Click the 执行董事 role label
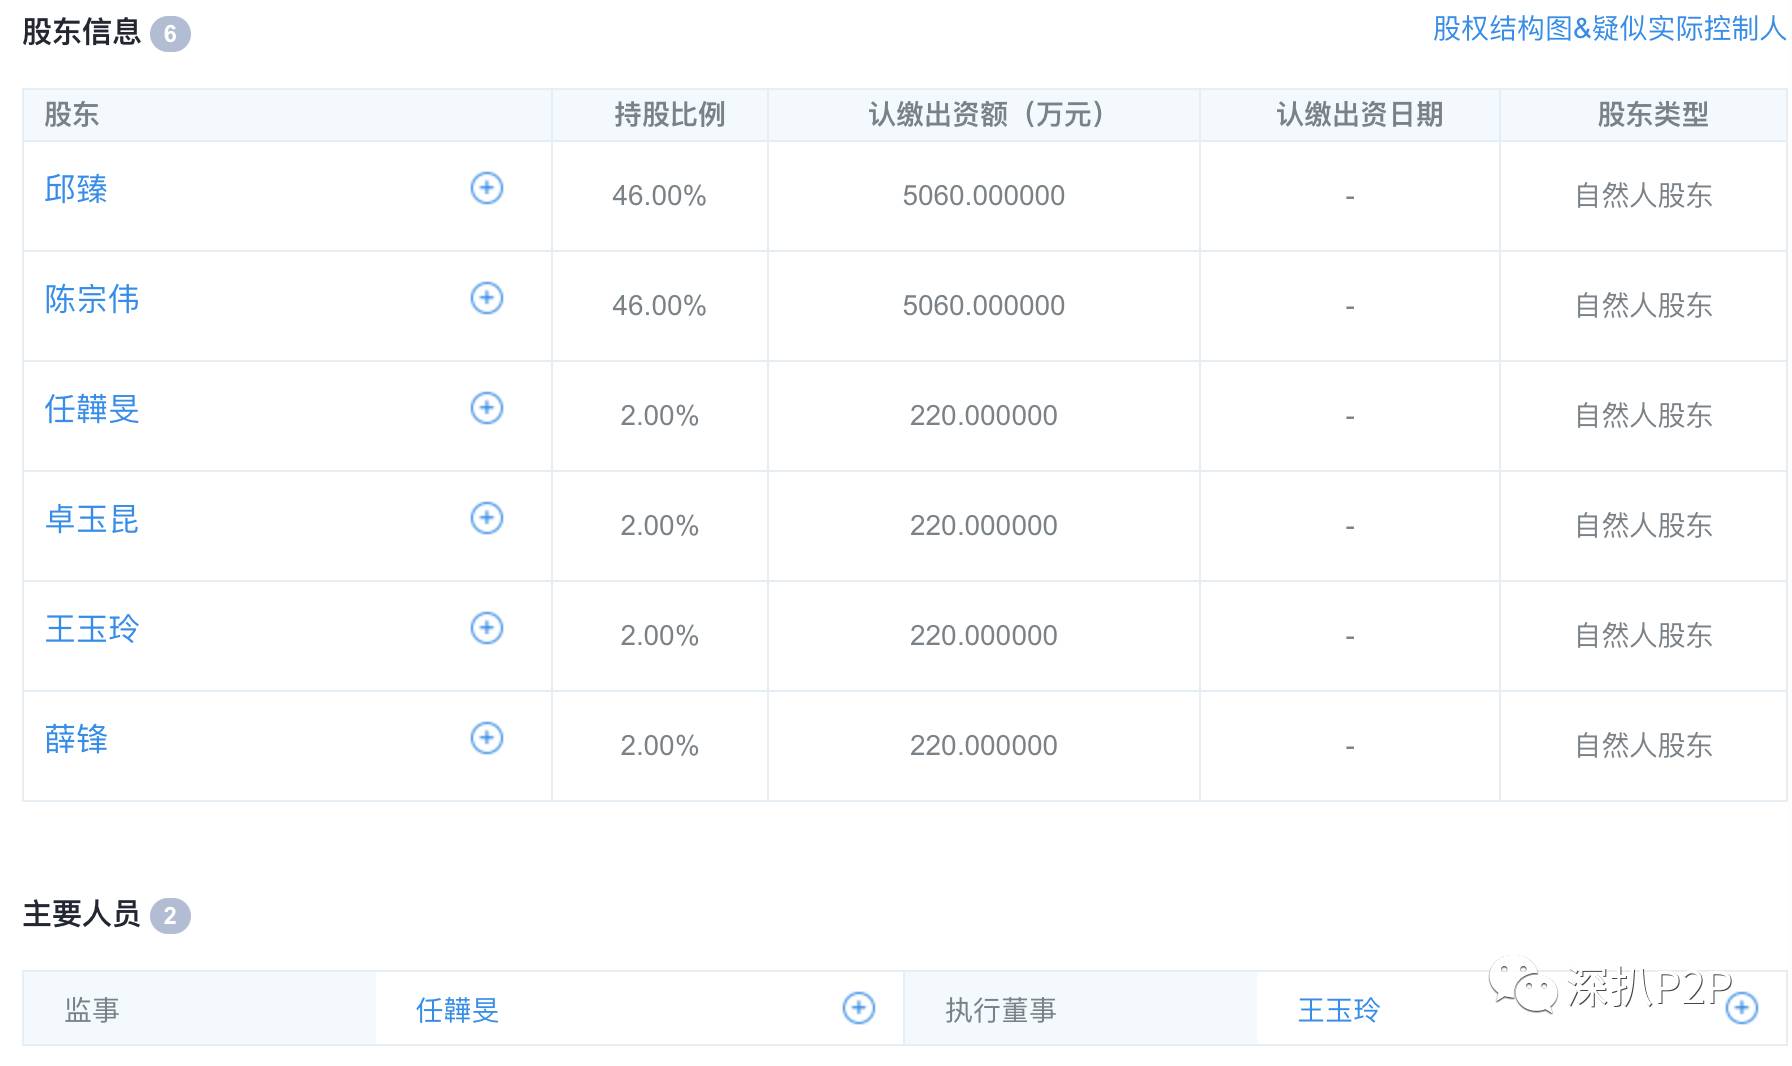Screen dimensions: 1792x1066 [1001, 1010]
